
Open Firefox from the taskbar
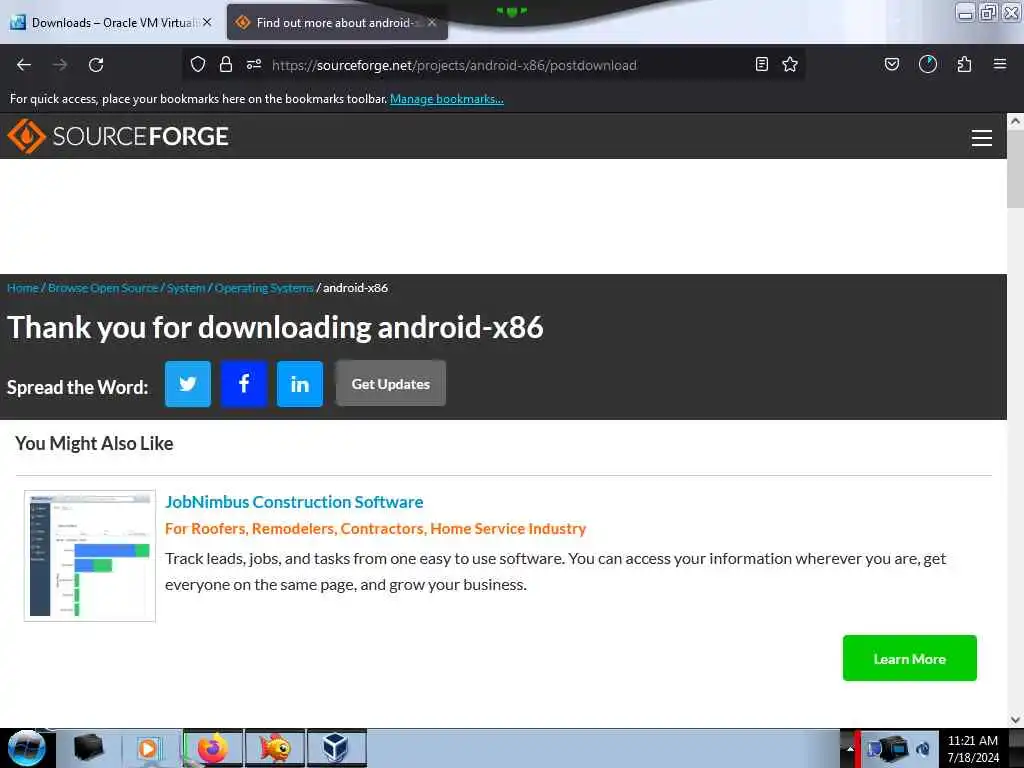(x=213, y=748)
